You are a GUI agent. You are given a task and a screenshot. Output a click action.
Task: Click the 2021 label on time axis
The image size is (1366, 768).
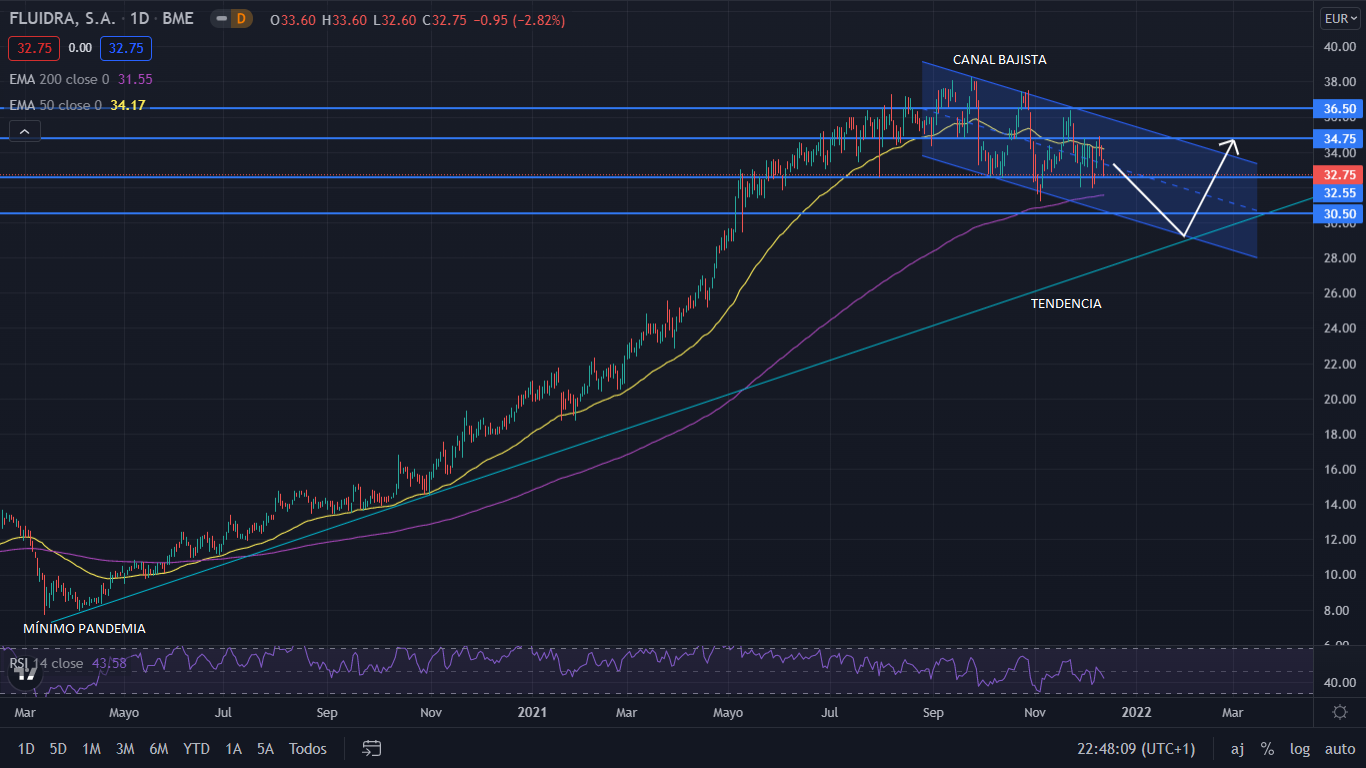pyautogui.click(x=531, y=713)
